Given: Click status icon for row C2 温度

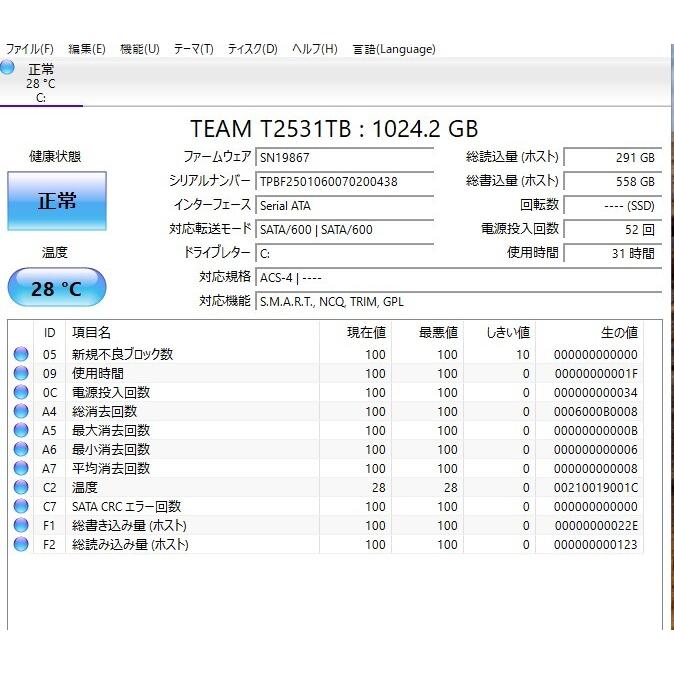Looking at the screenshot, I should (21, 487).
